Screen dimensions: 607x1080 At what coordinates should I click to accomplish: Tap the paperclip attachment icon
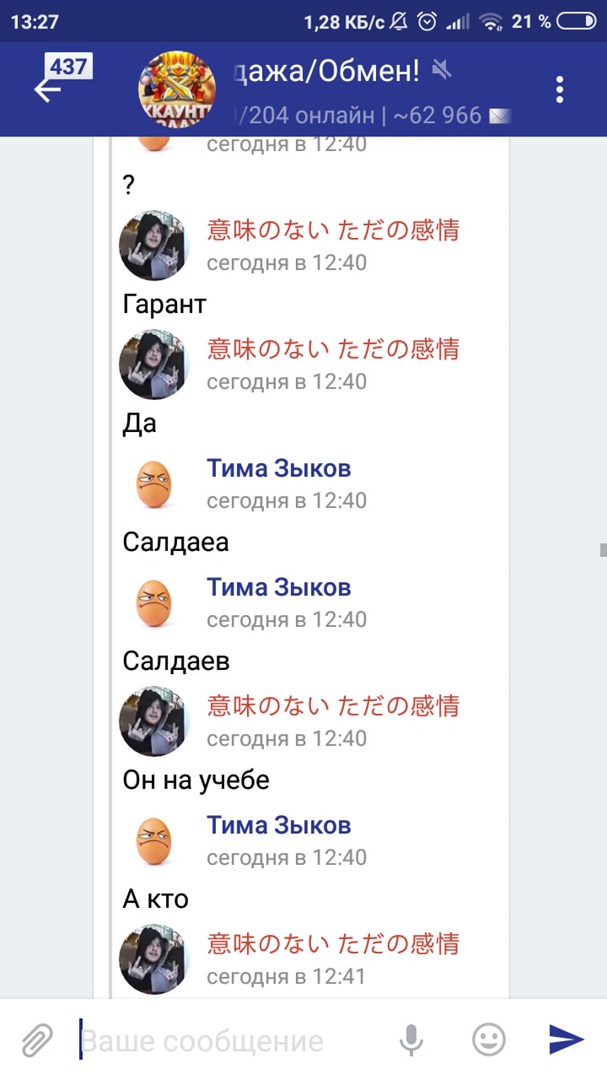37,1040
